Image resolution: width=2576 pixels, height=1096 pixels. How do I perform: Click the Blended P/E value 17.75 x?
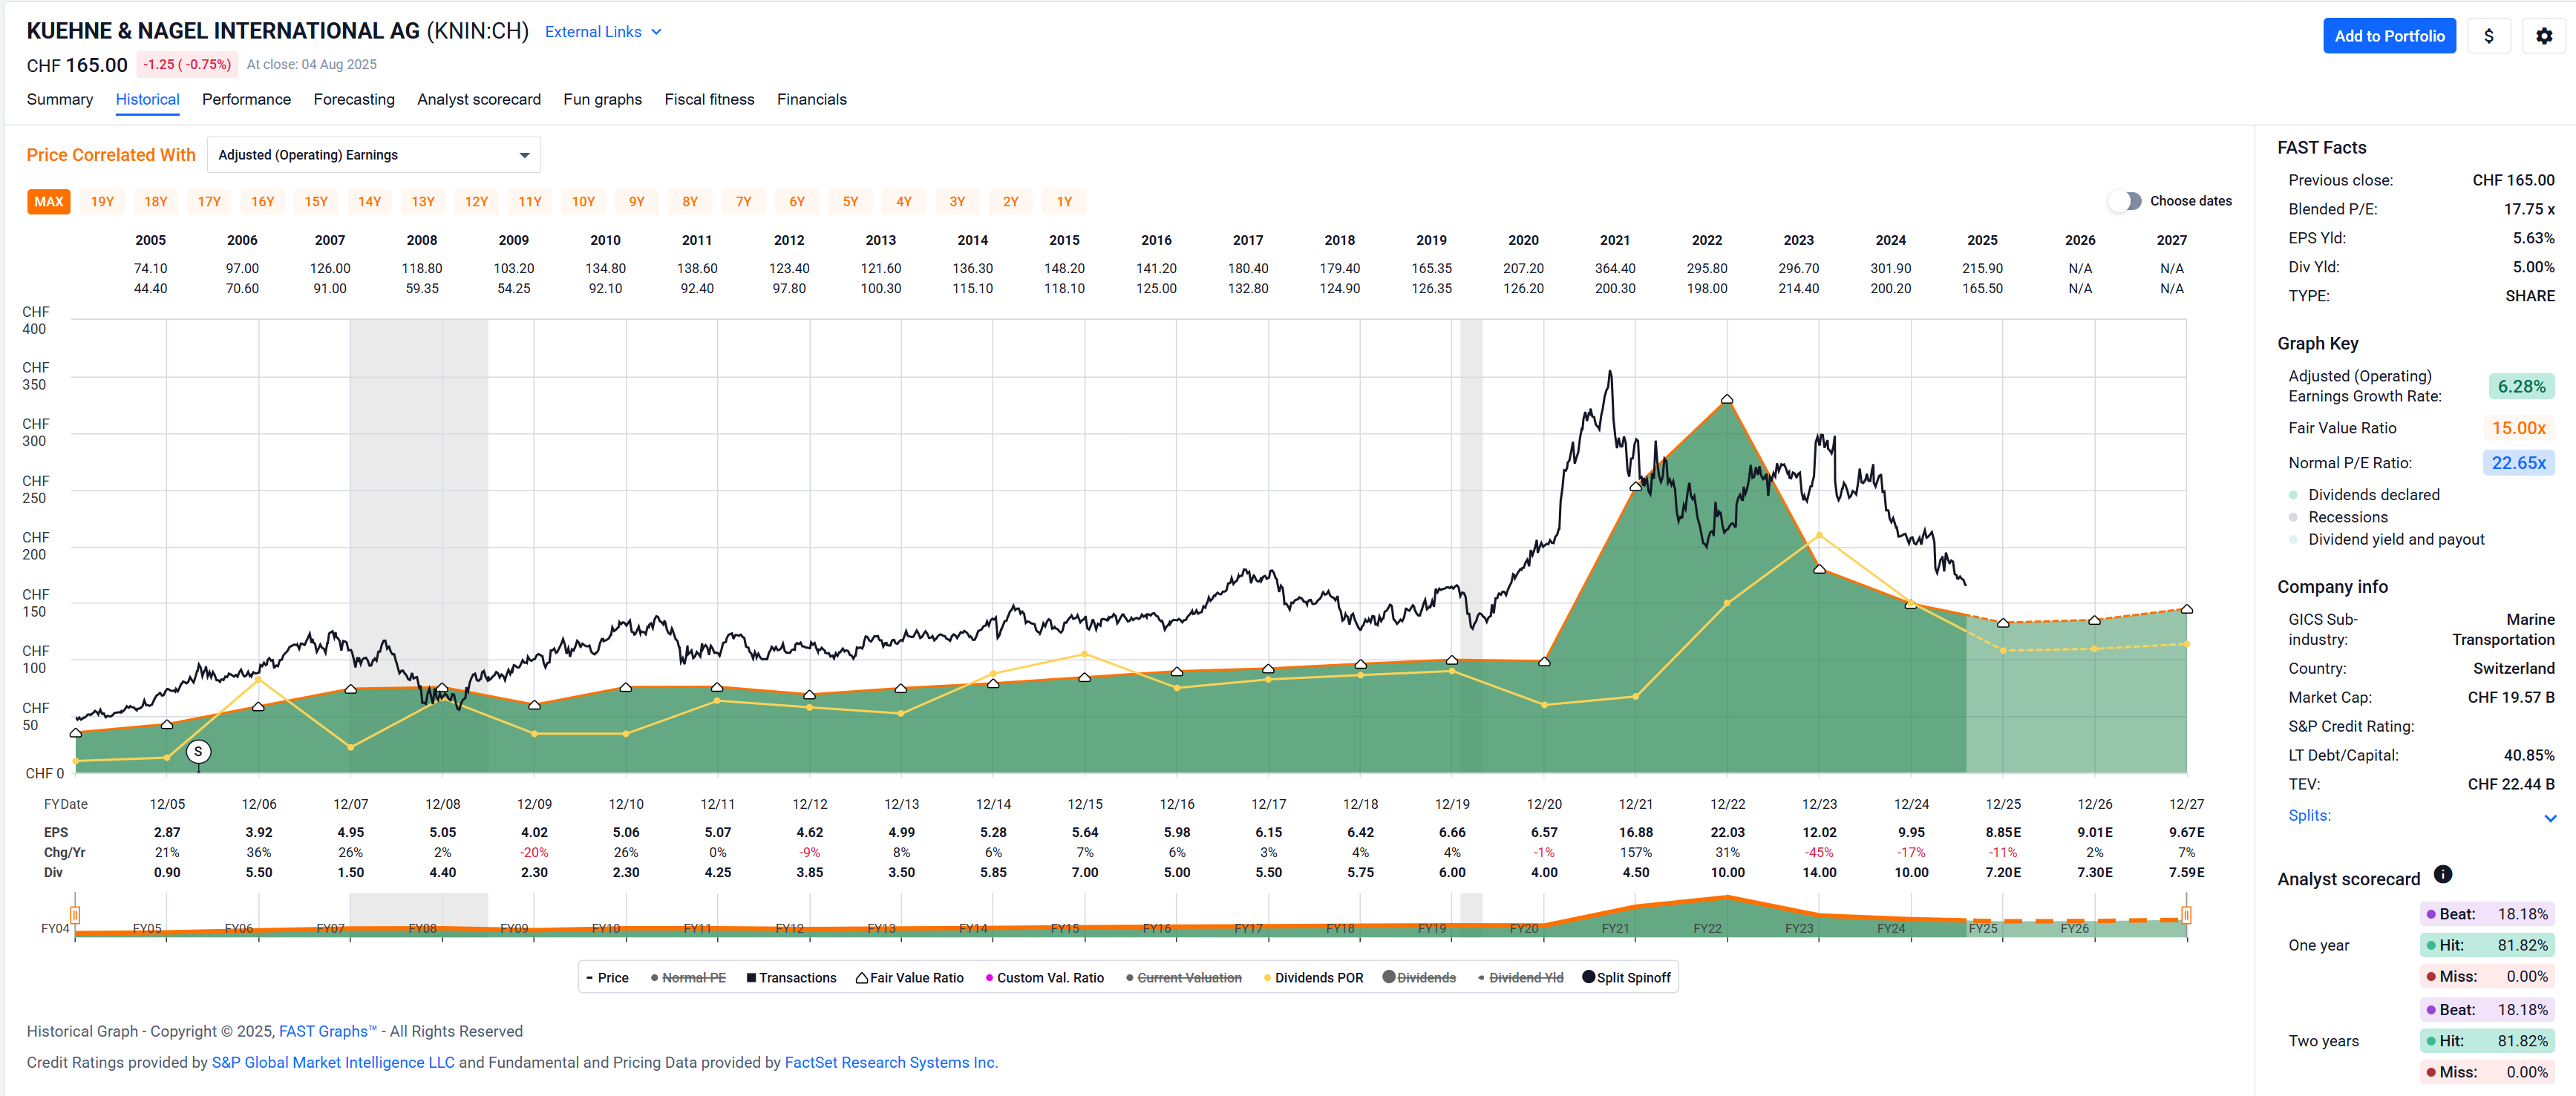tap(2529, 209)
